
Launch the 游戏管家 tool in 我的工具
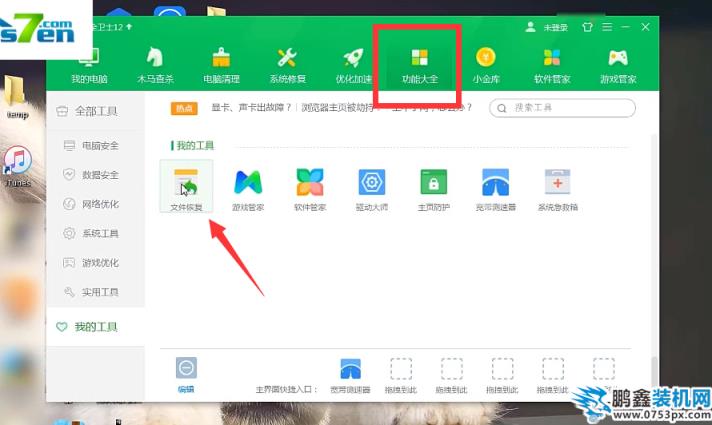click(x=248, y=189)
